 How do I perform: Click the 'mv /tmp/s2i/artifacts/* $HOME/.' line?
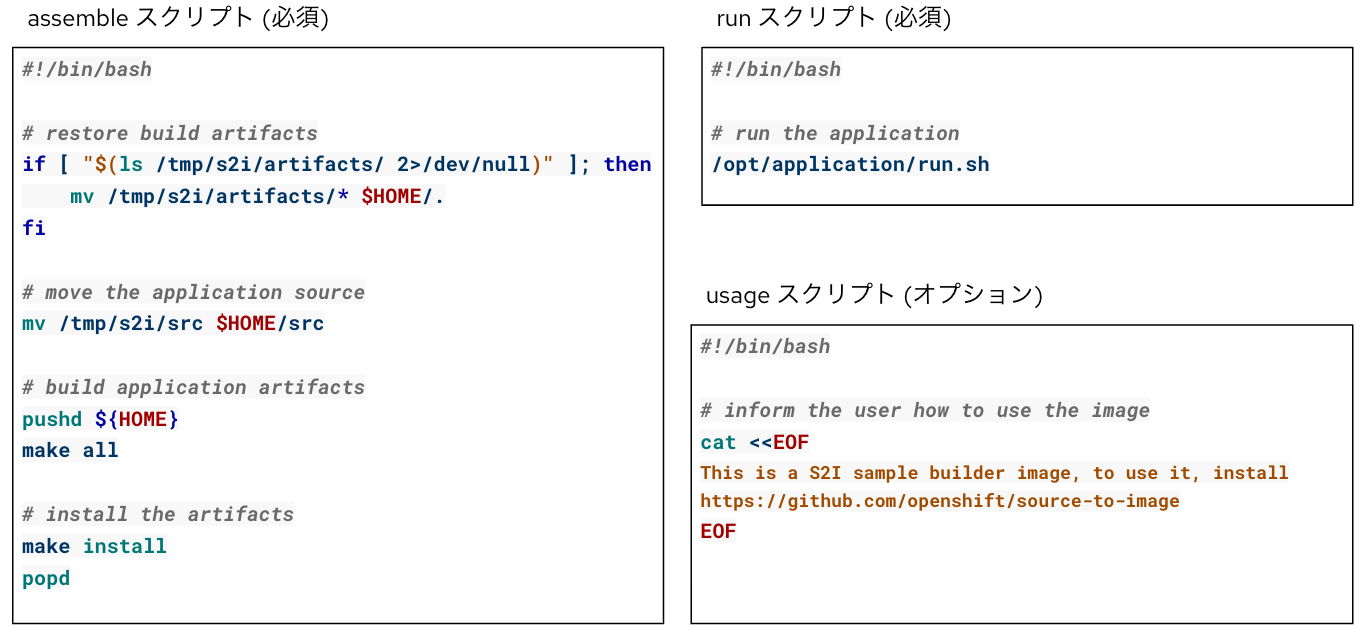click(257, 196)
